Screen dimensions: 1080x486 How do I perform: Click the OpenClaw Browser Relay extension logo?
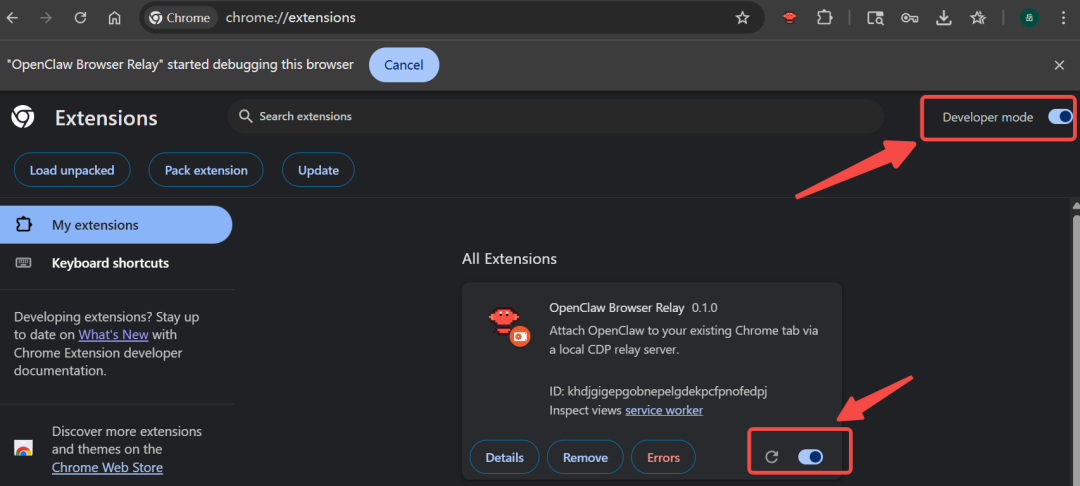tap(508, 326)
